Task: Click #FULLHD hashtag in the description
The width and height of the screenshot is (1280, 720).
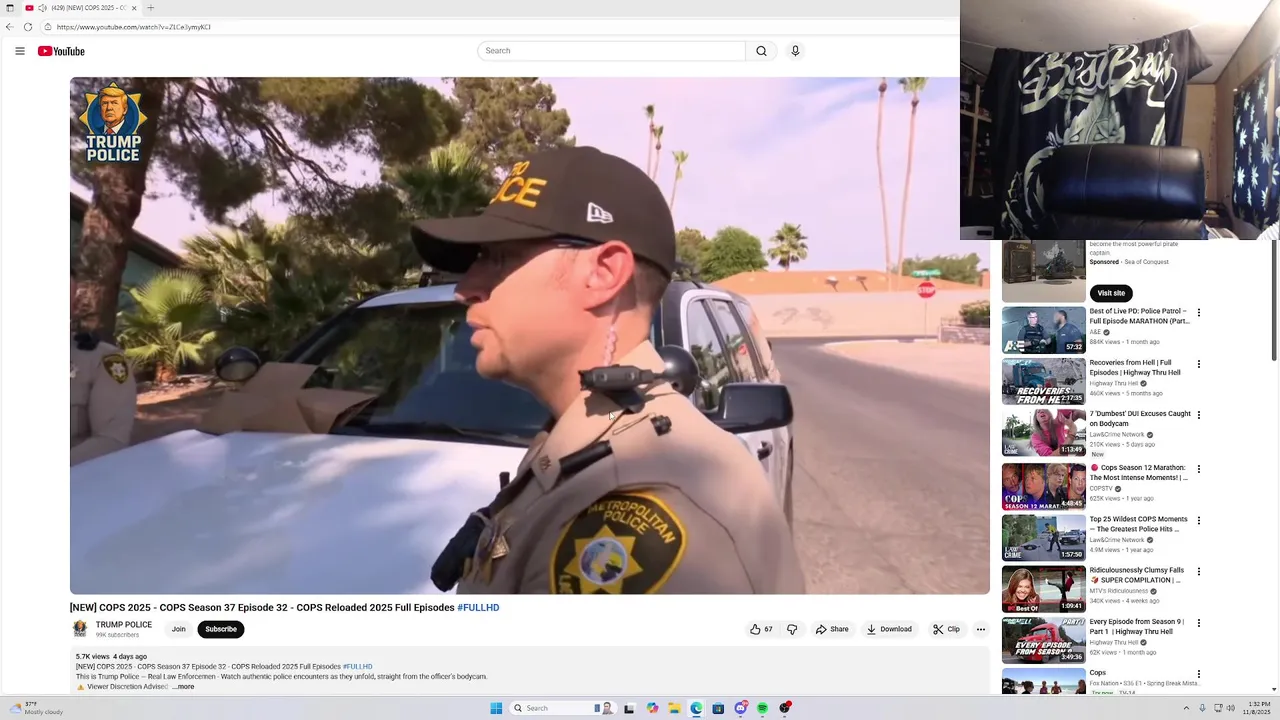Action: [357, 667]
